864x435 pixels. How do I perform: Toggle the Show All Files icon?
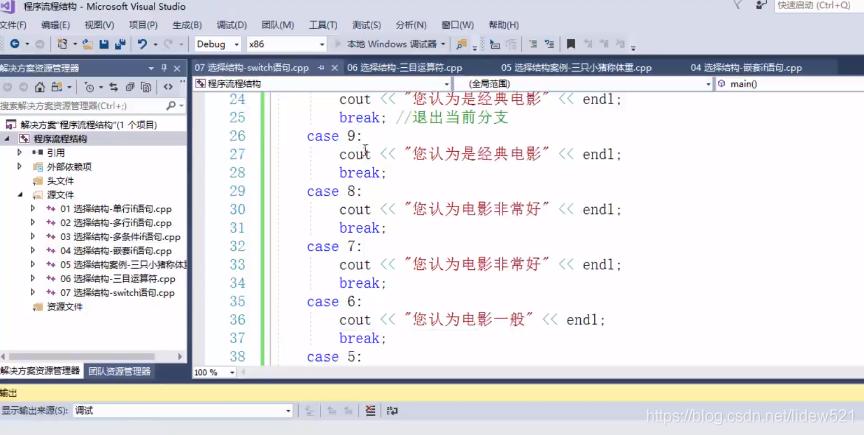click(x=146, y=87)
